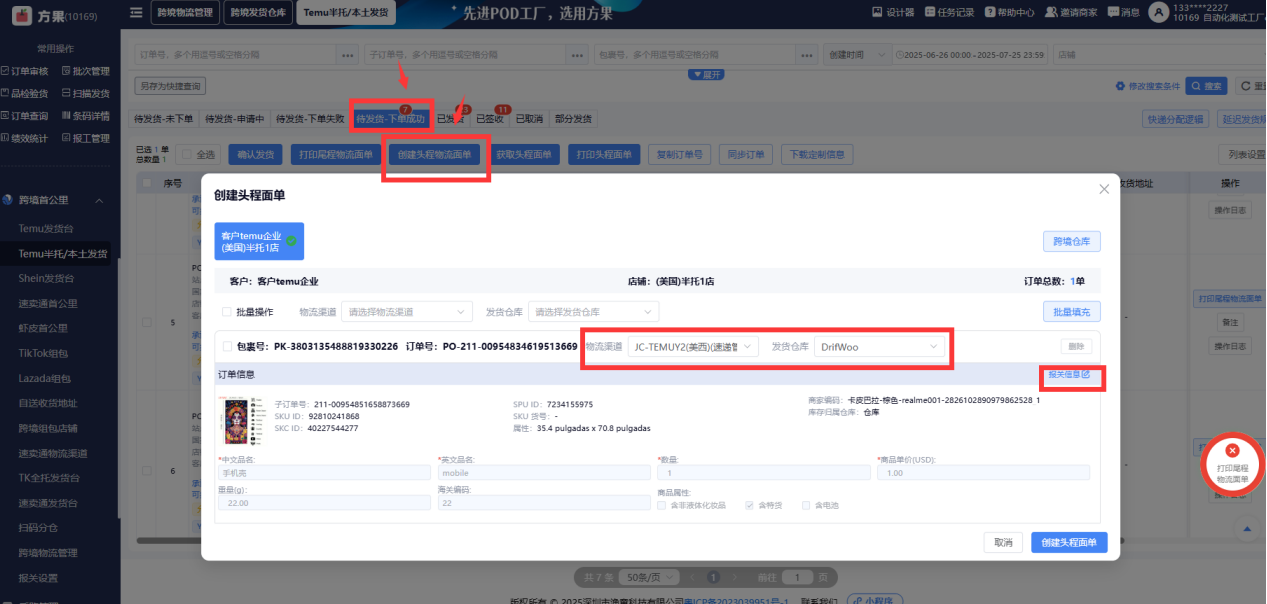This screenshot has height=604, width=1267.
Task: Toggle the 含特货 checkbox
Action: pyautogui.click(x=750, y=505)
